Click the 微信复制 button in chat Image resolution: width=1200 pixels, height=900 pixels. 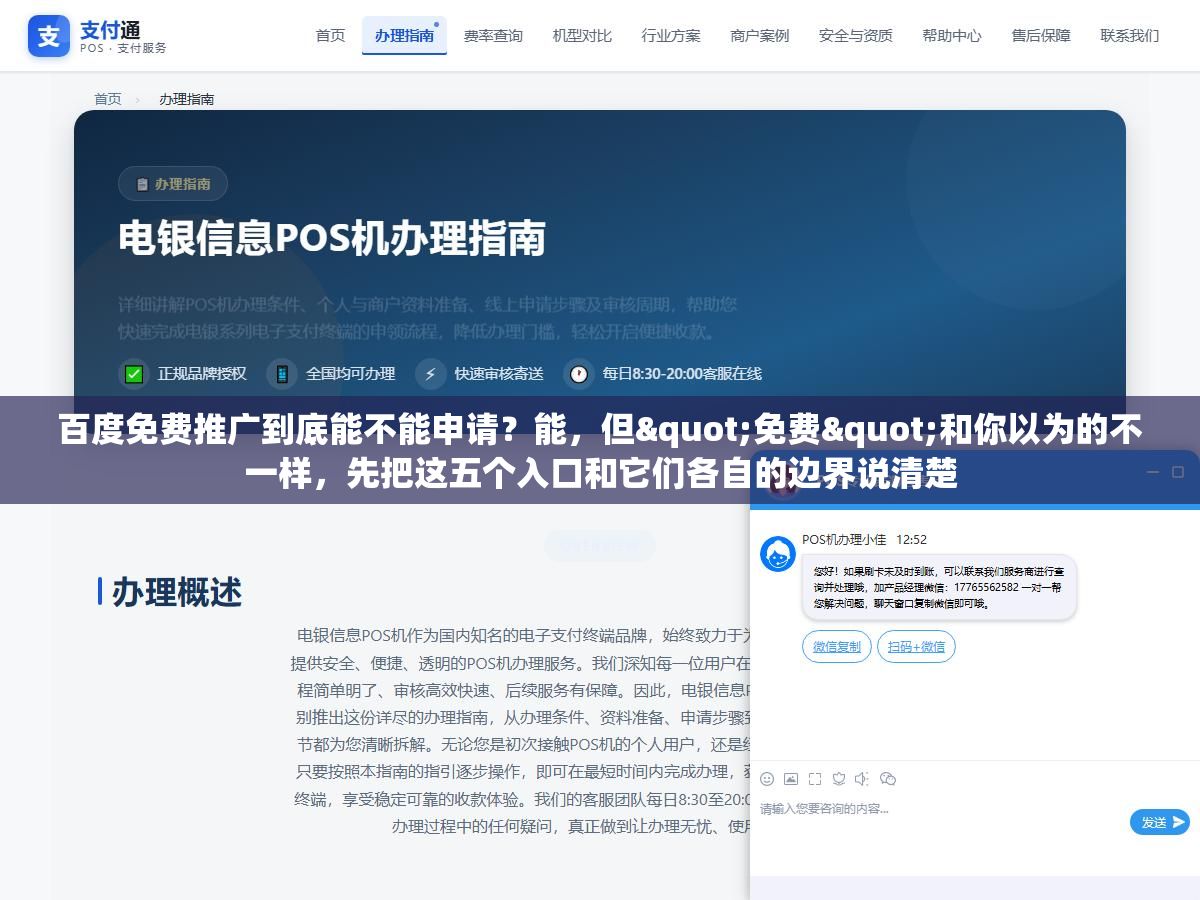(x=837, y=646)
